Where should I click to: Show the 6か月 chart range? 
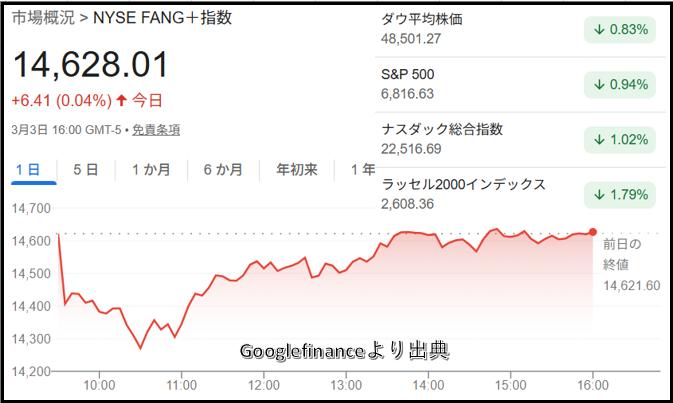tap(223, 170)
